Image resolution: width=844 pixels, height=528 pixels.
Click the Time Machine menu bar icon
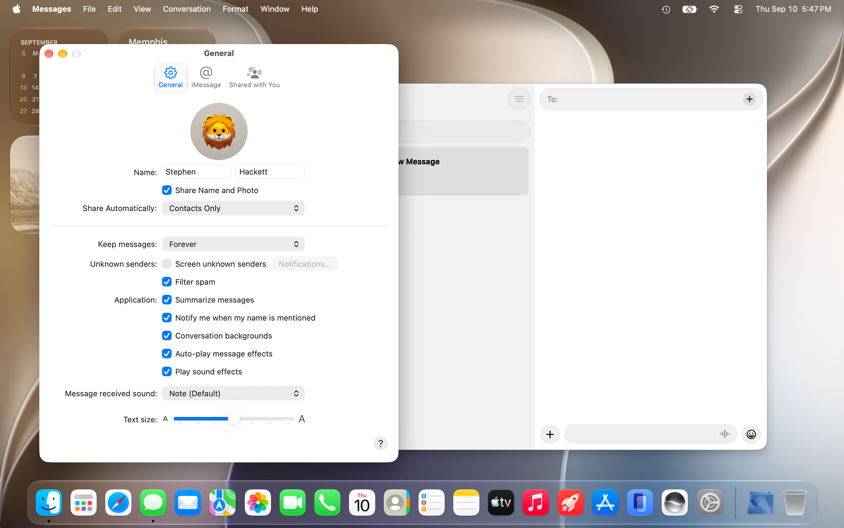[666, 9]
